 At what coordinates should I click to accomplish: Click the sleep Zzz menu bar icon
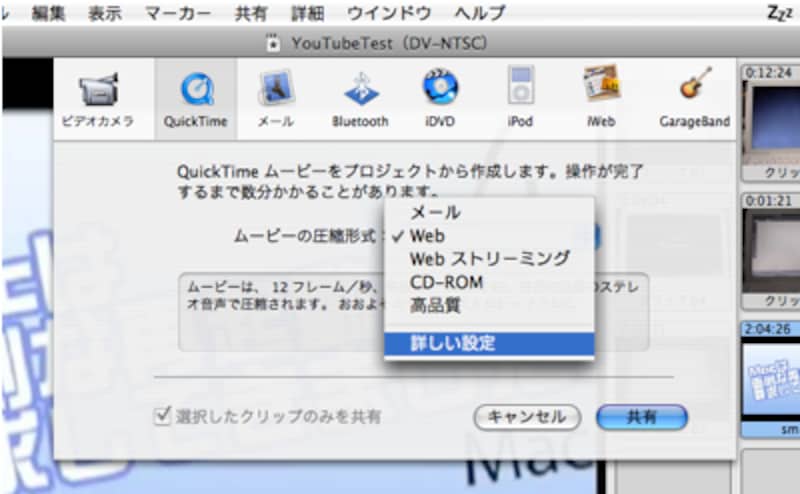(780, 12)
